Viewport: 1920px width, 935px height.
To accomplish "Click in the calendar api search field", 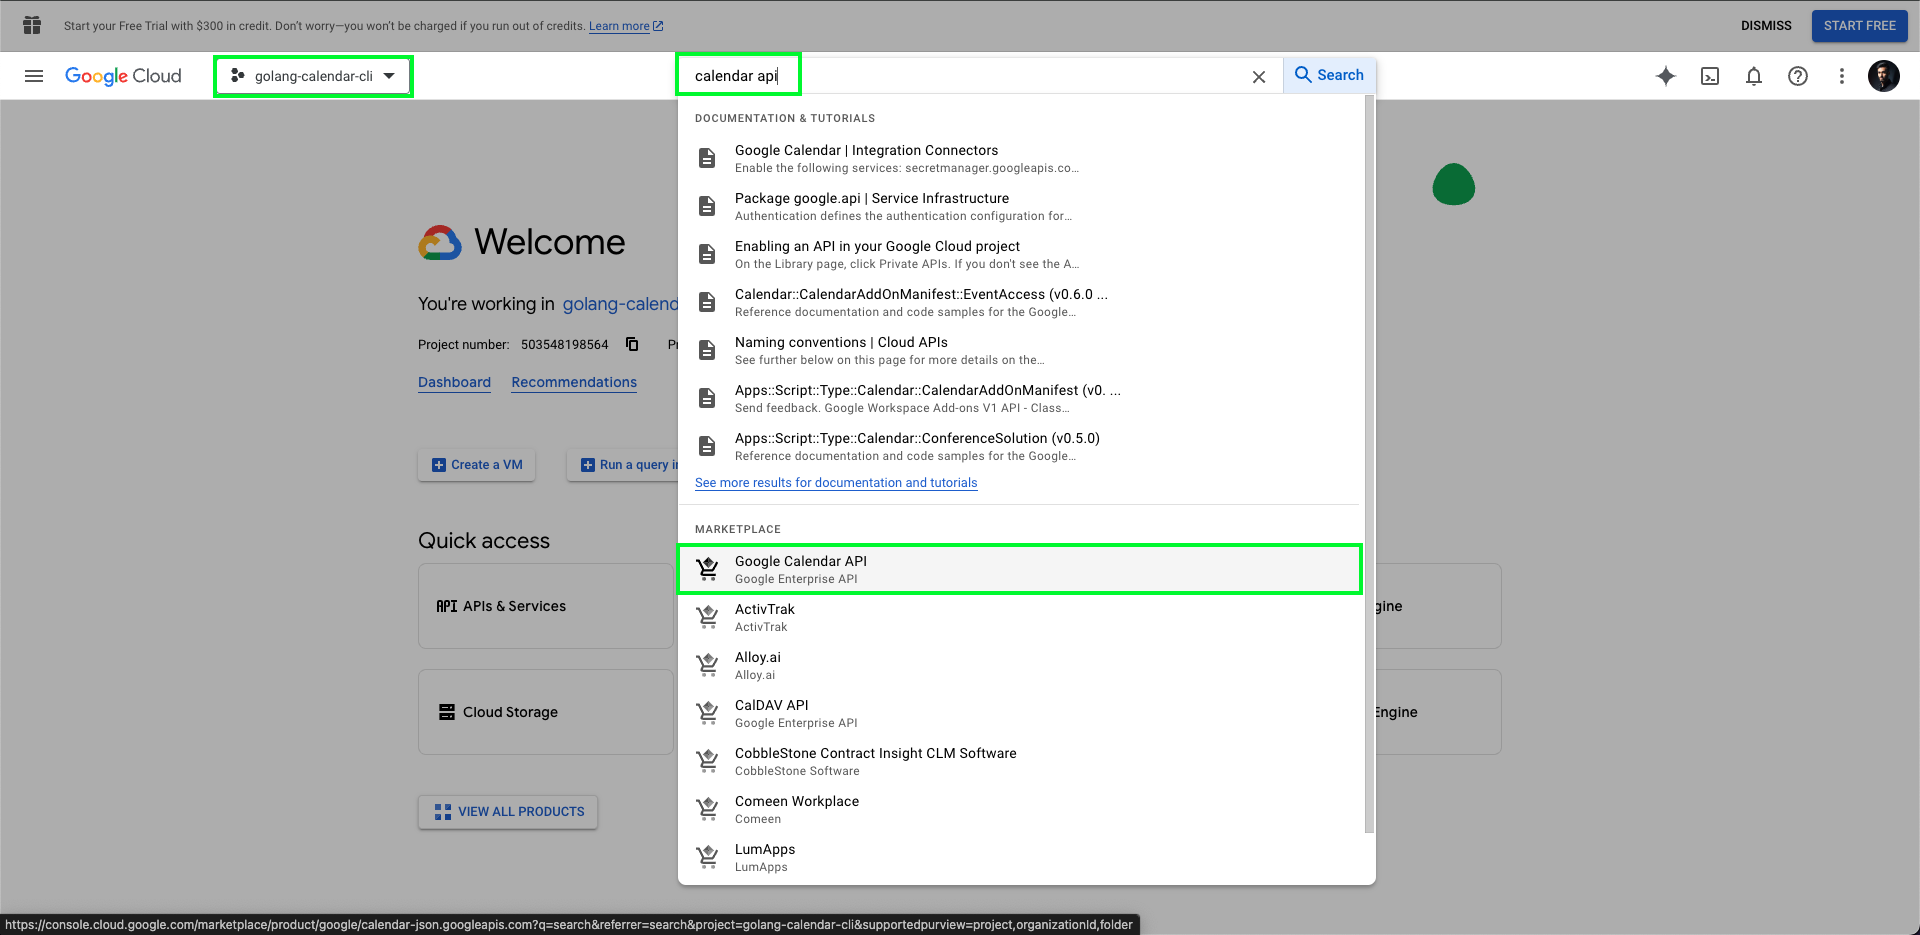I will (965, 76).
